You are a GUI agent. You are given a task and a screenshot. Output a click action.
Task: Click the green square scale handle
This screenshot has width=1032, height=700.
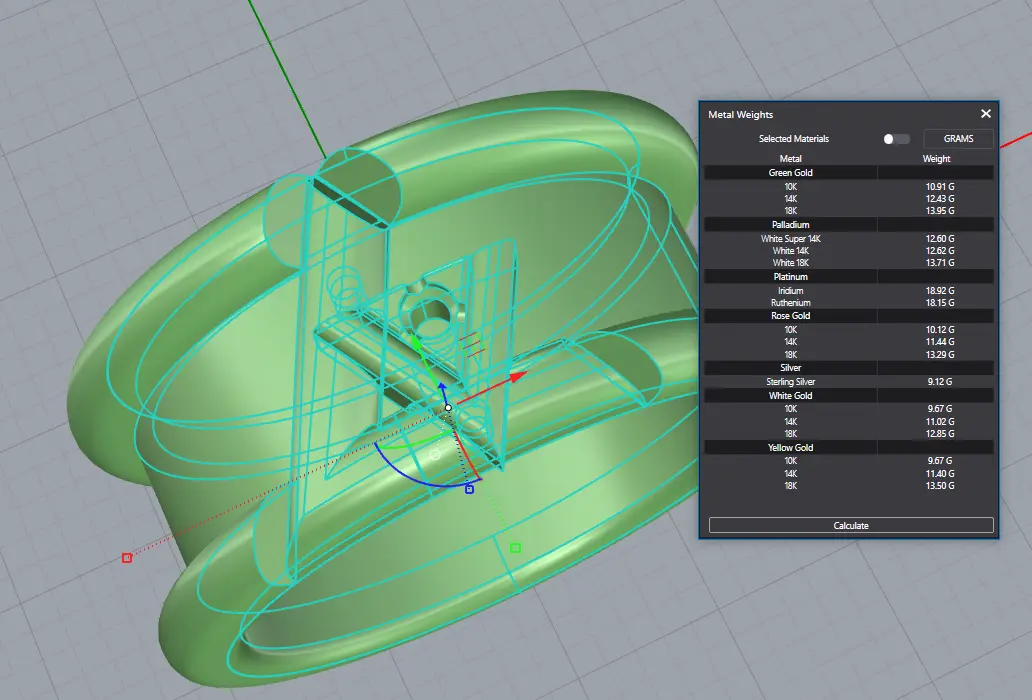click(515, 548)
